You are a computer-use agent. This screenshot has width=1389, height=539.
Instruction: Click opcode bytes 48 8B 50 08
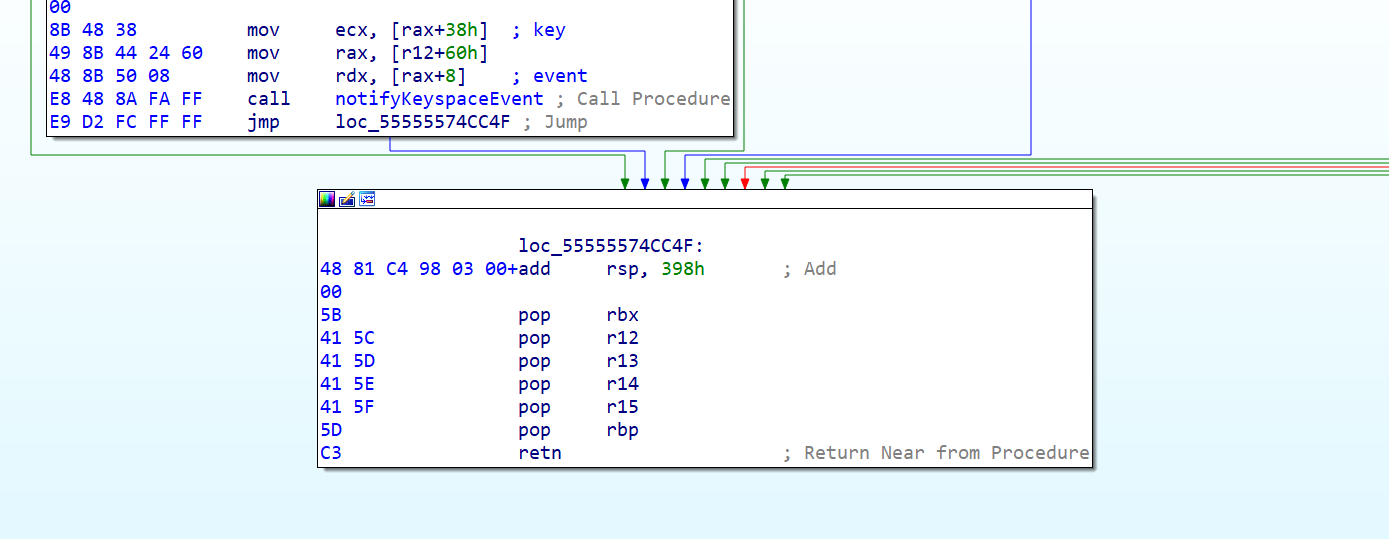click(x=110, y=76)
